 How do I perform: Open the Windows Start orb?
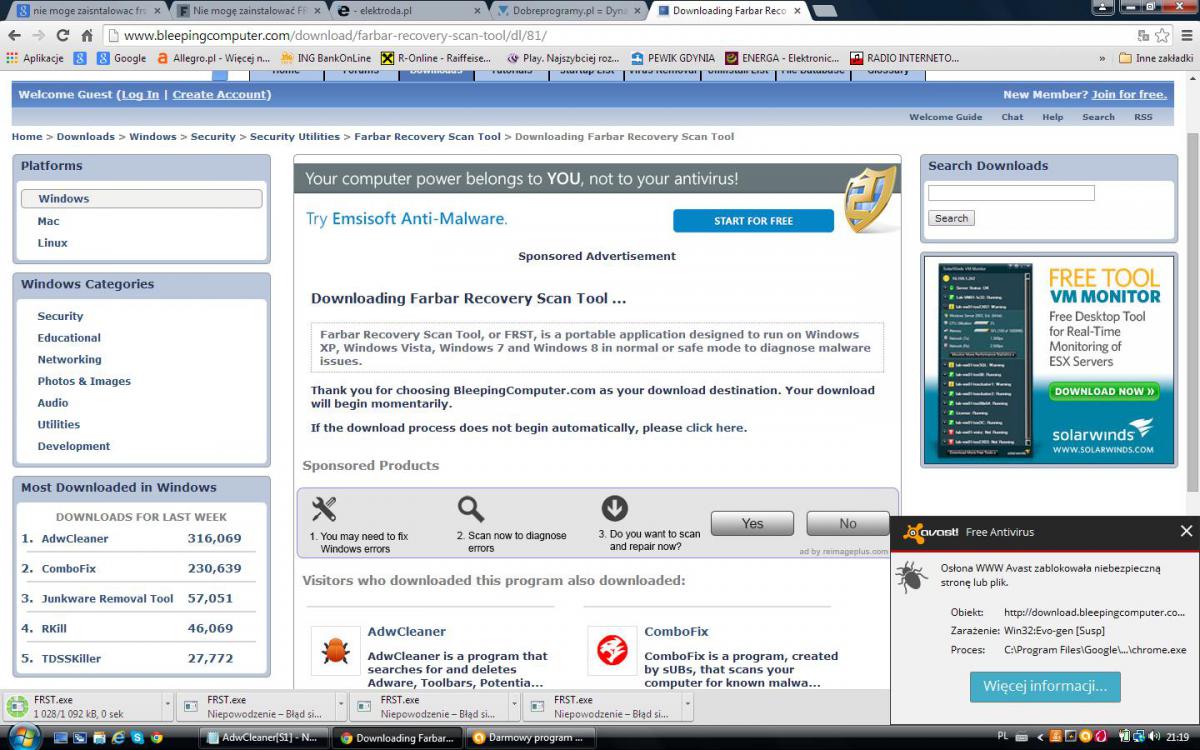pos(23,738)
